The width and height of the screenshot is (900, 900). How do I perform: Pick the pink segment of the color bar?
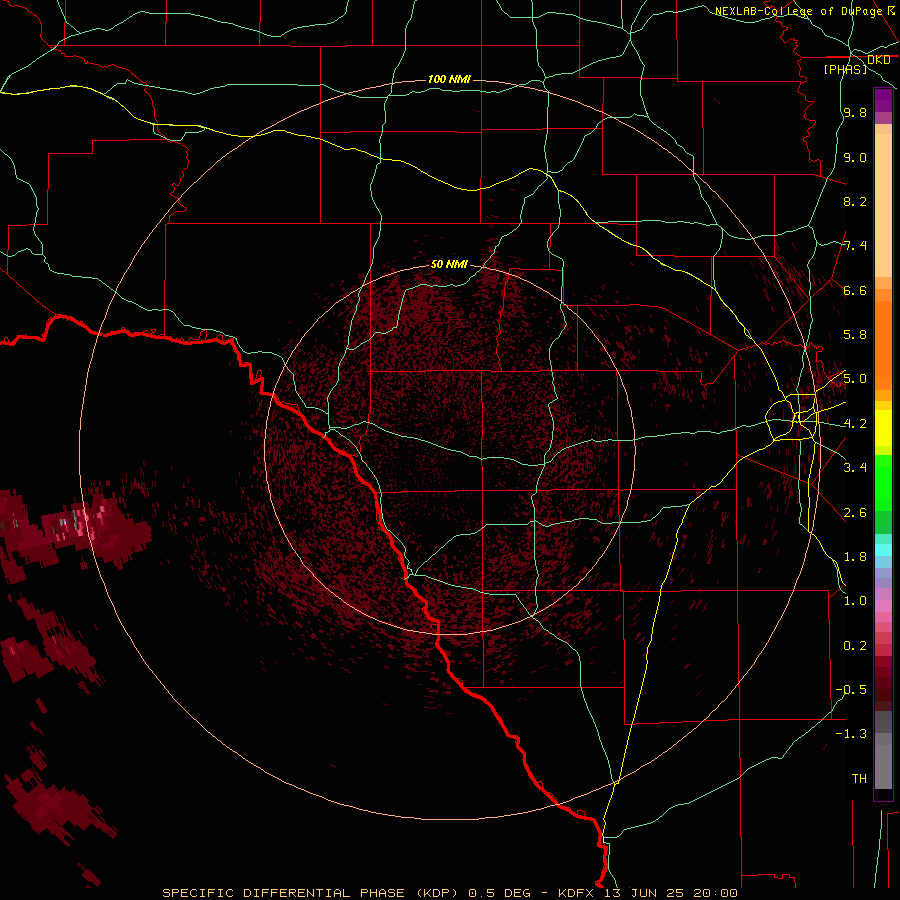pyautogui.click(x=883, y=606)
